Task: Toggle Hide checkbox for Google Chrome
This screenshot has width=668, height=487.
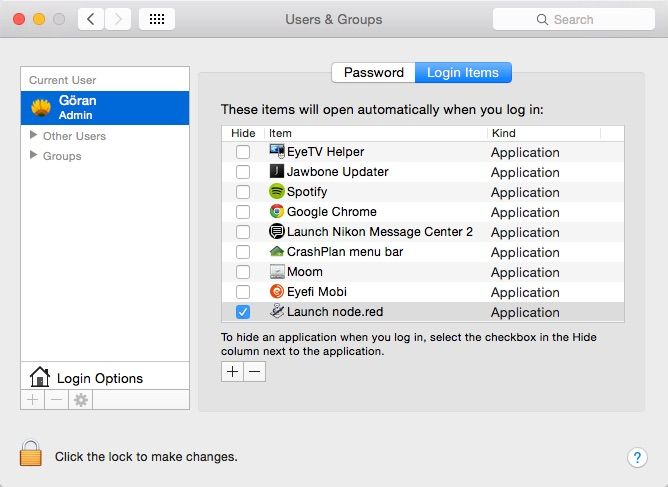Action: [243, 212]
